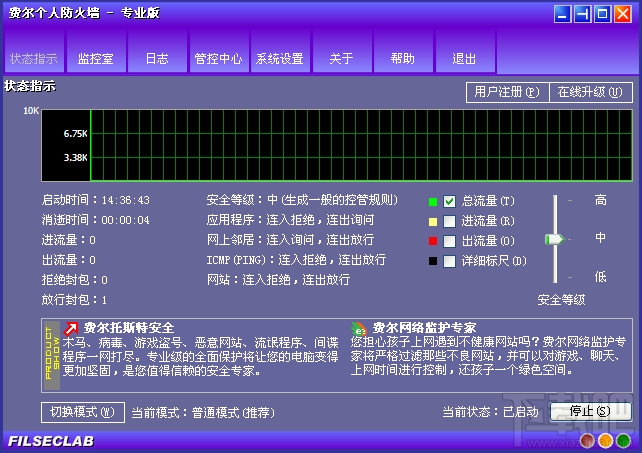The width and height of the screenshot is (642, 453).
Task: Click the orange status light at bottom right
Action: click(605, 440)
